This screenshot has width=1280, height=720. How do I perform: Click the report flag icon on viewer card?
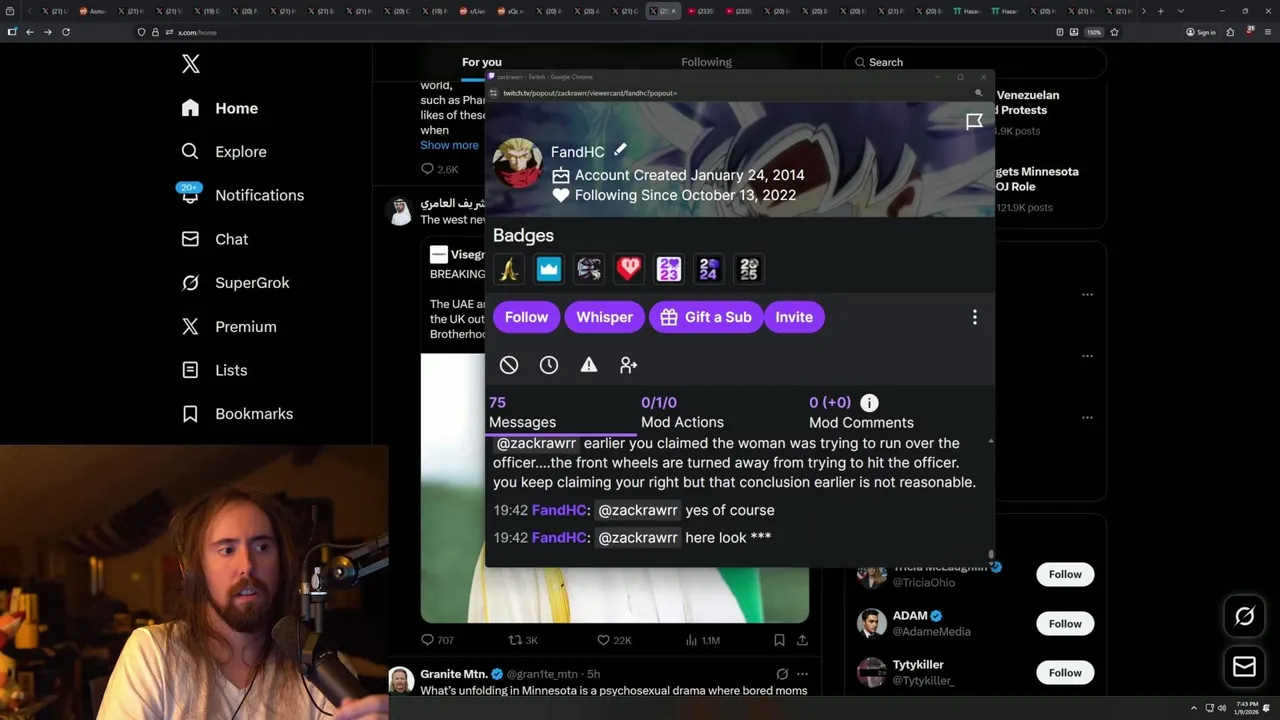pos(974,122)
